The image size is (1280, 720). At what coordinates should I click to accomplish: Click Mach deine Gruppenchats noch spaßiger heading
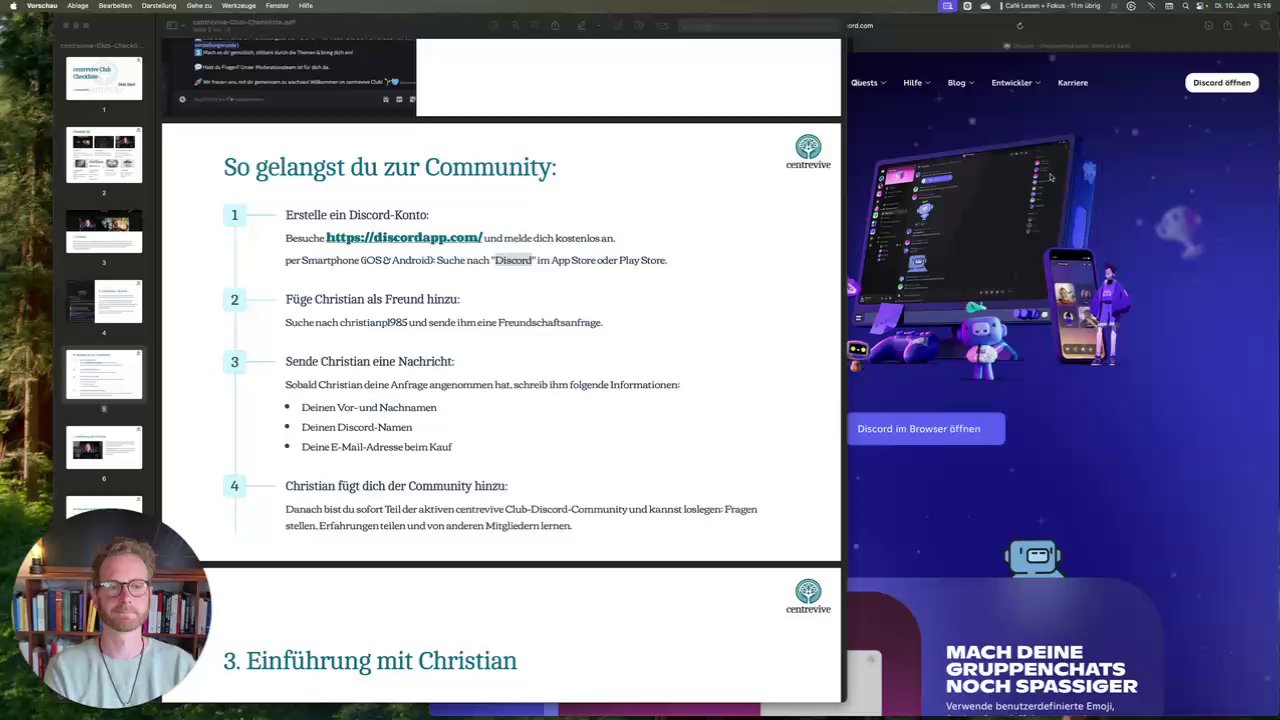tap(1042, 669)
